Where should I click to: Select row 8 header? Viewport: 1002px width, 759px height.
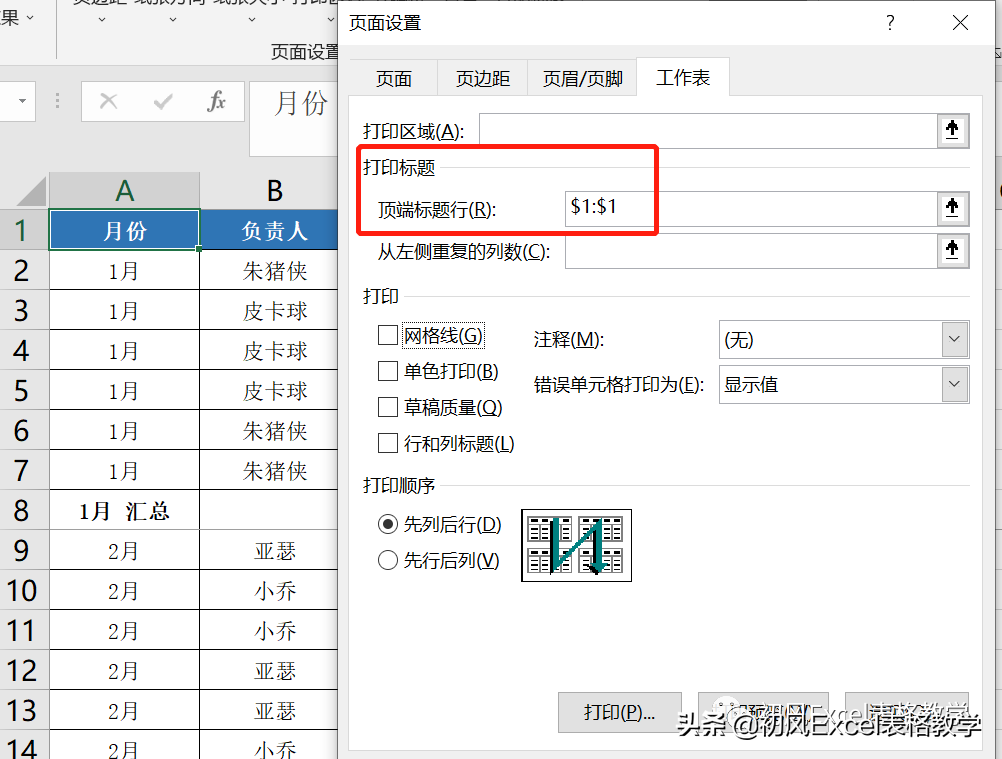click(24, 510)
